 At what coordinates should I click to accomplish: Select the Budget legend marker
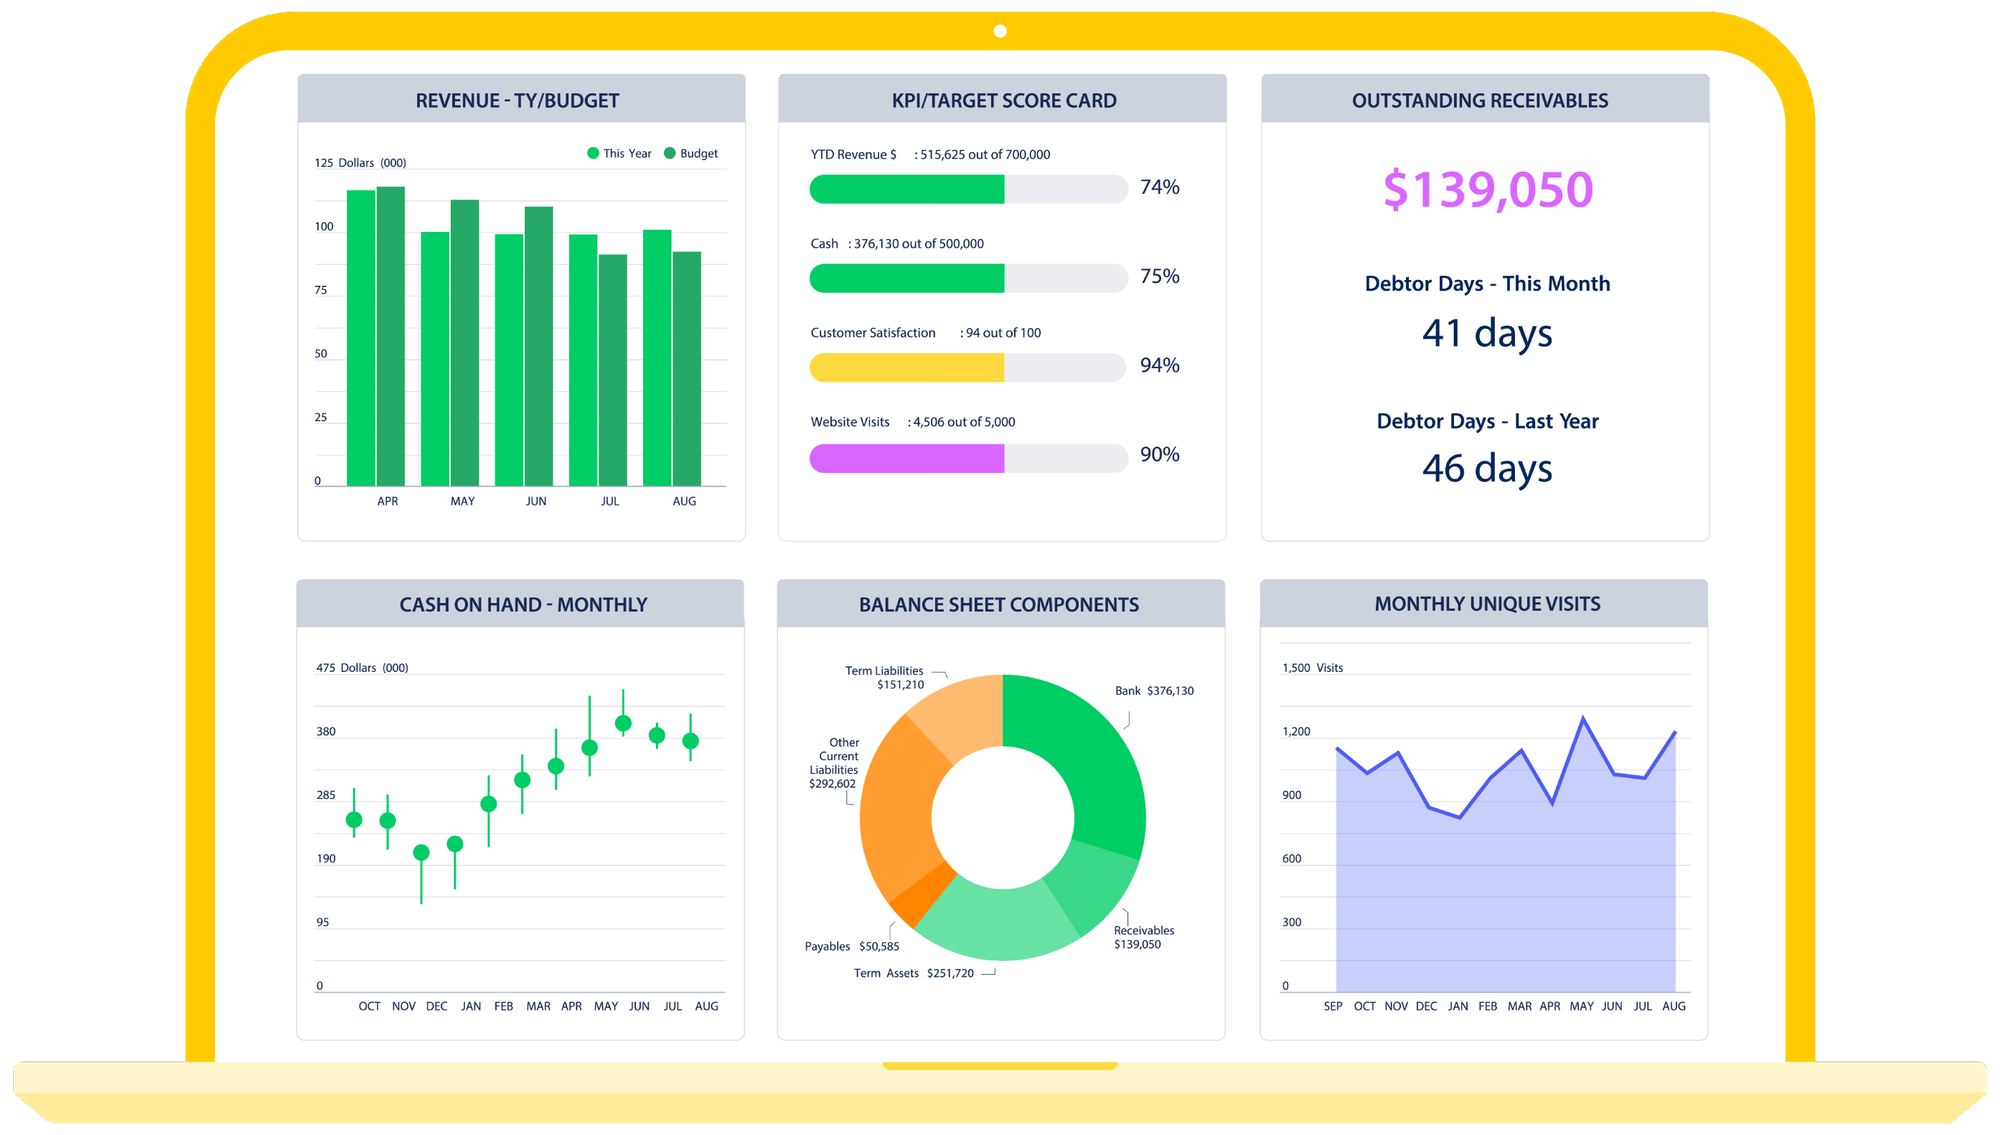coord(671,153)
